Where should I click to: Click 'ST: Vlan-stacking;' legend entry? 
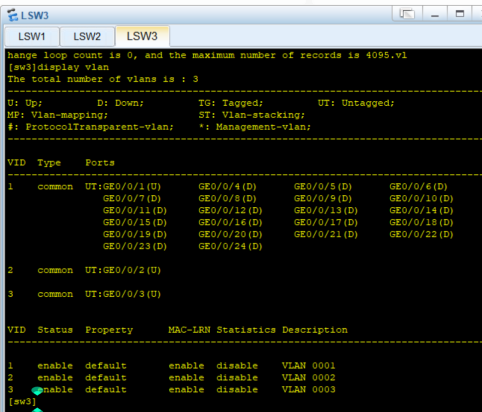(252, 115)
